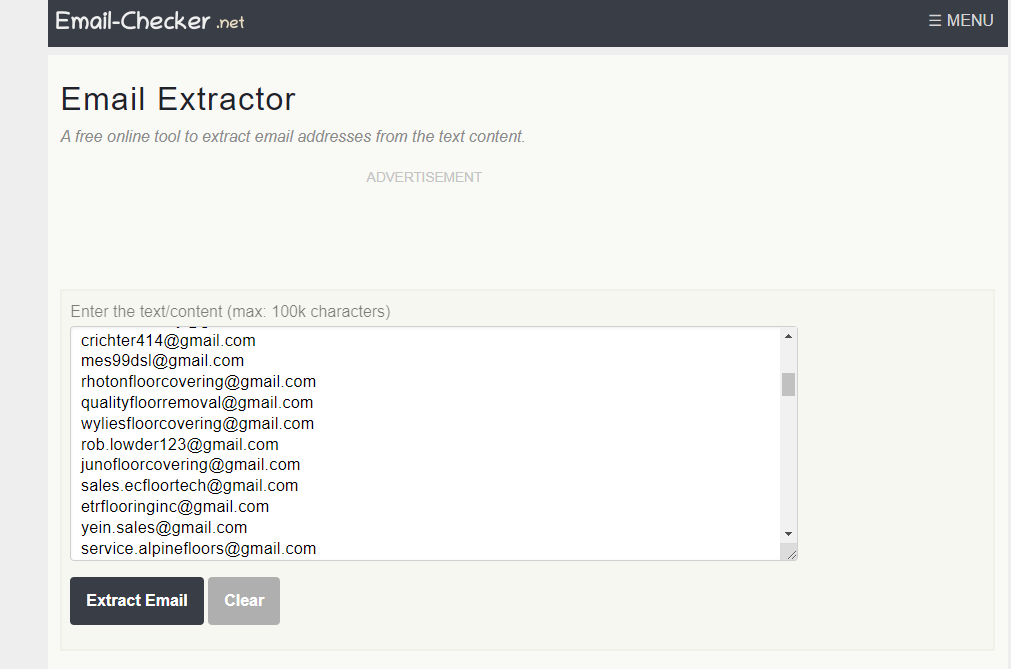
Task: Click on sales.ecfloortech@gmail.com line
Action: pos(189,486)
